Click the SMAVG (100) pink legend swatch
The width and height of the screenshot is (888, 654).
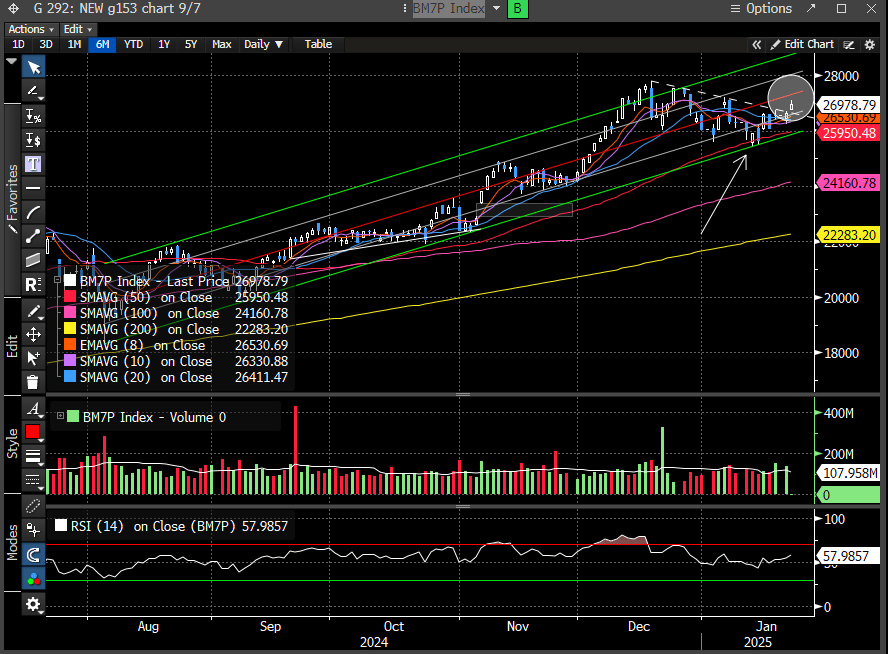coord(70,312)
